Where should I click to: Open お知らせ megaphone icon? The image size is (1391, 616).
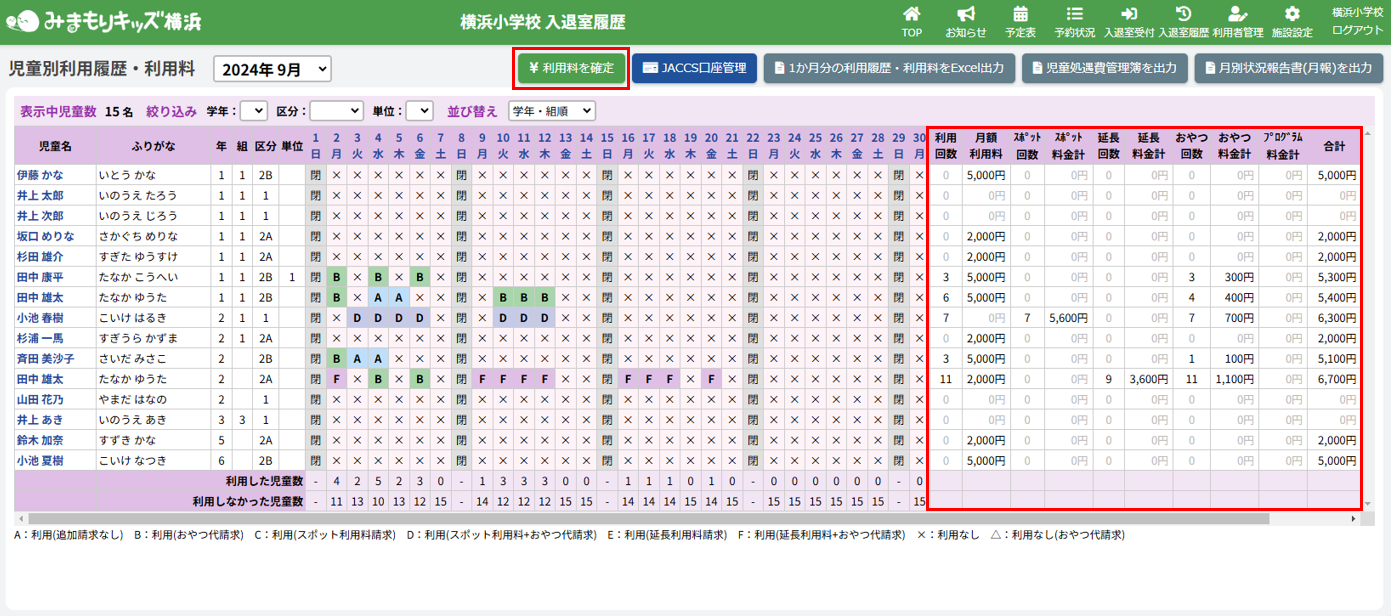click(965, 15)
